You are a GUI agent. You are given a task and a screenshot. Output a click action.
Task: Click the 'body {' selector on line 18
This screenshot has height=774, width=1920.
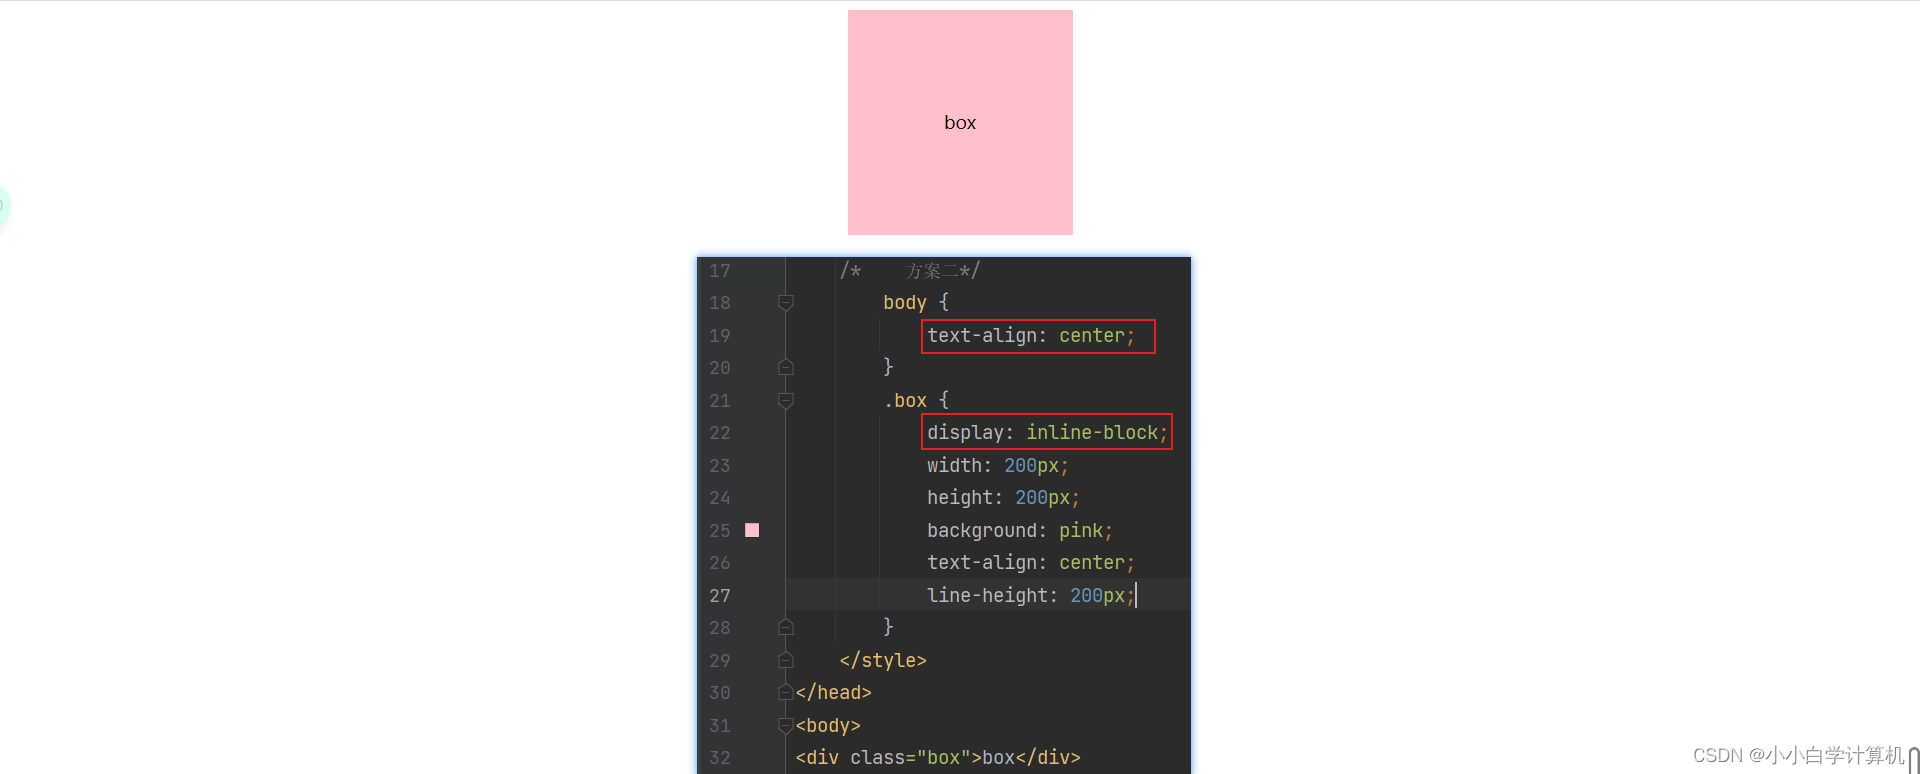click(x=916, y=303)
